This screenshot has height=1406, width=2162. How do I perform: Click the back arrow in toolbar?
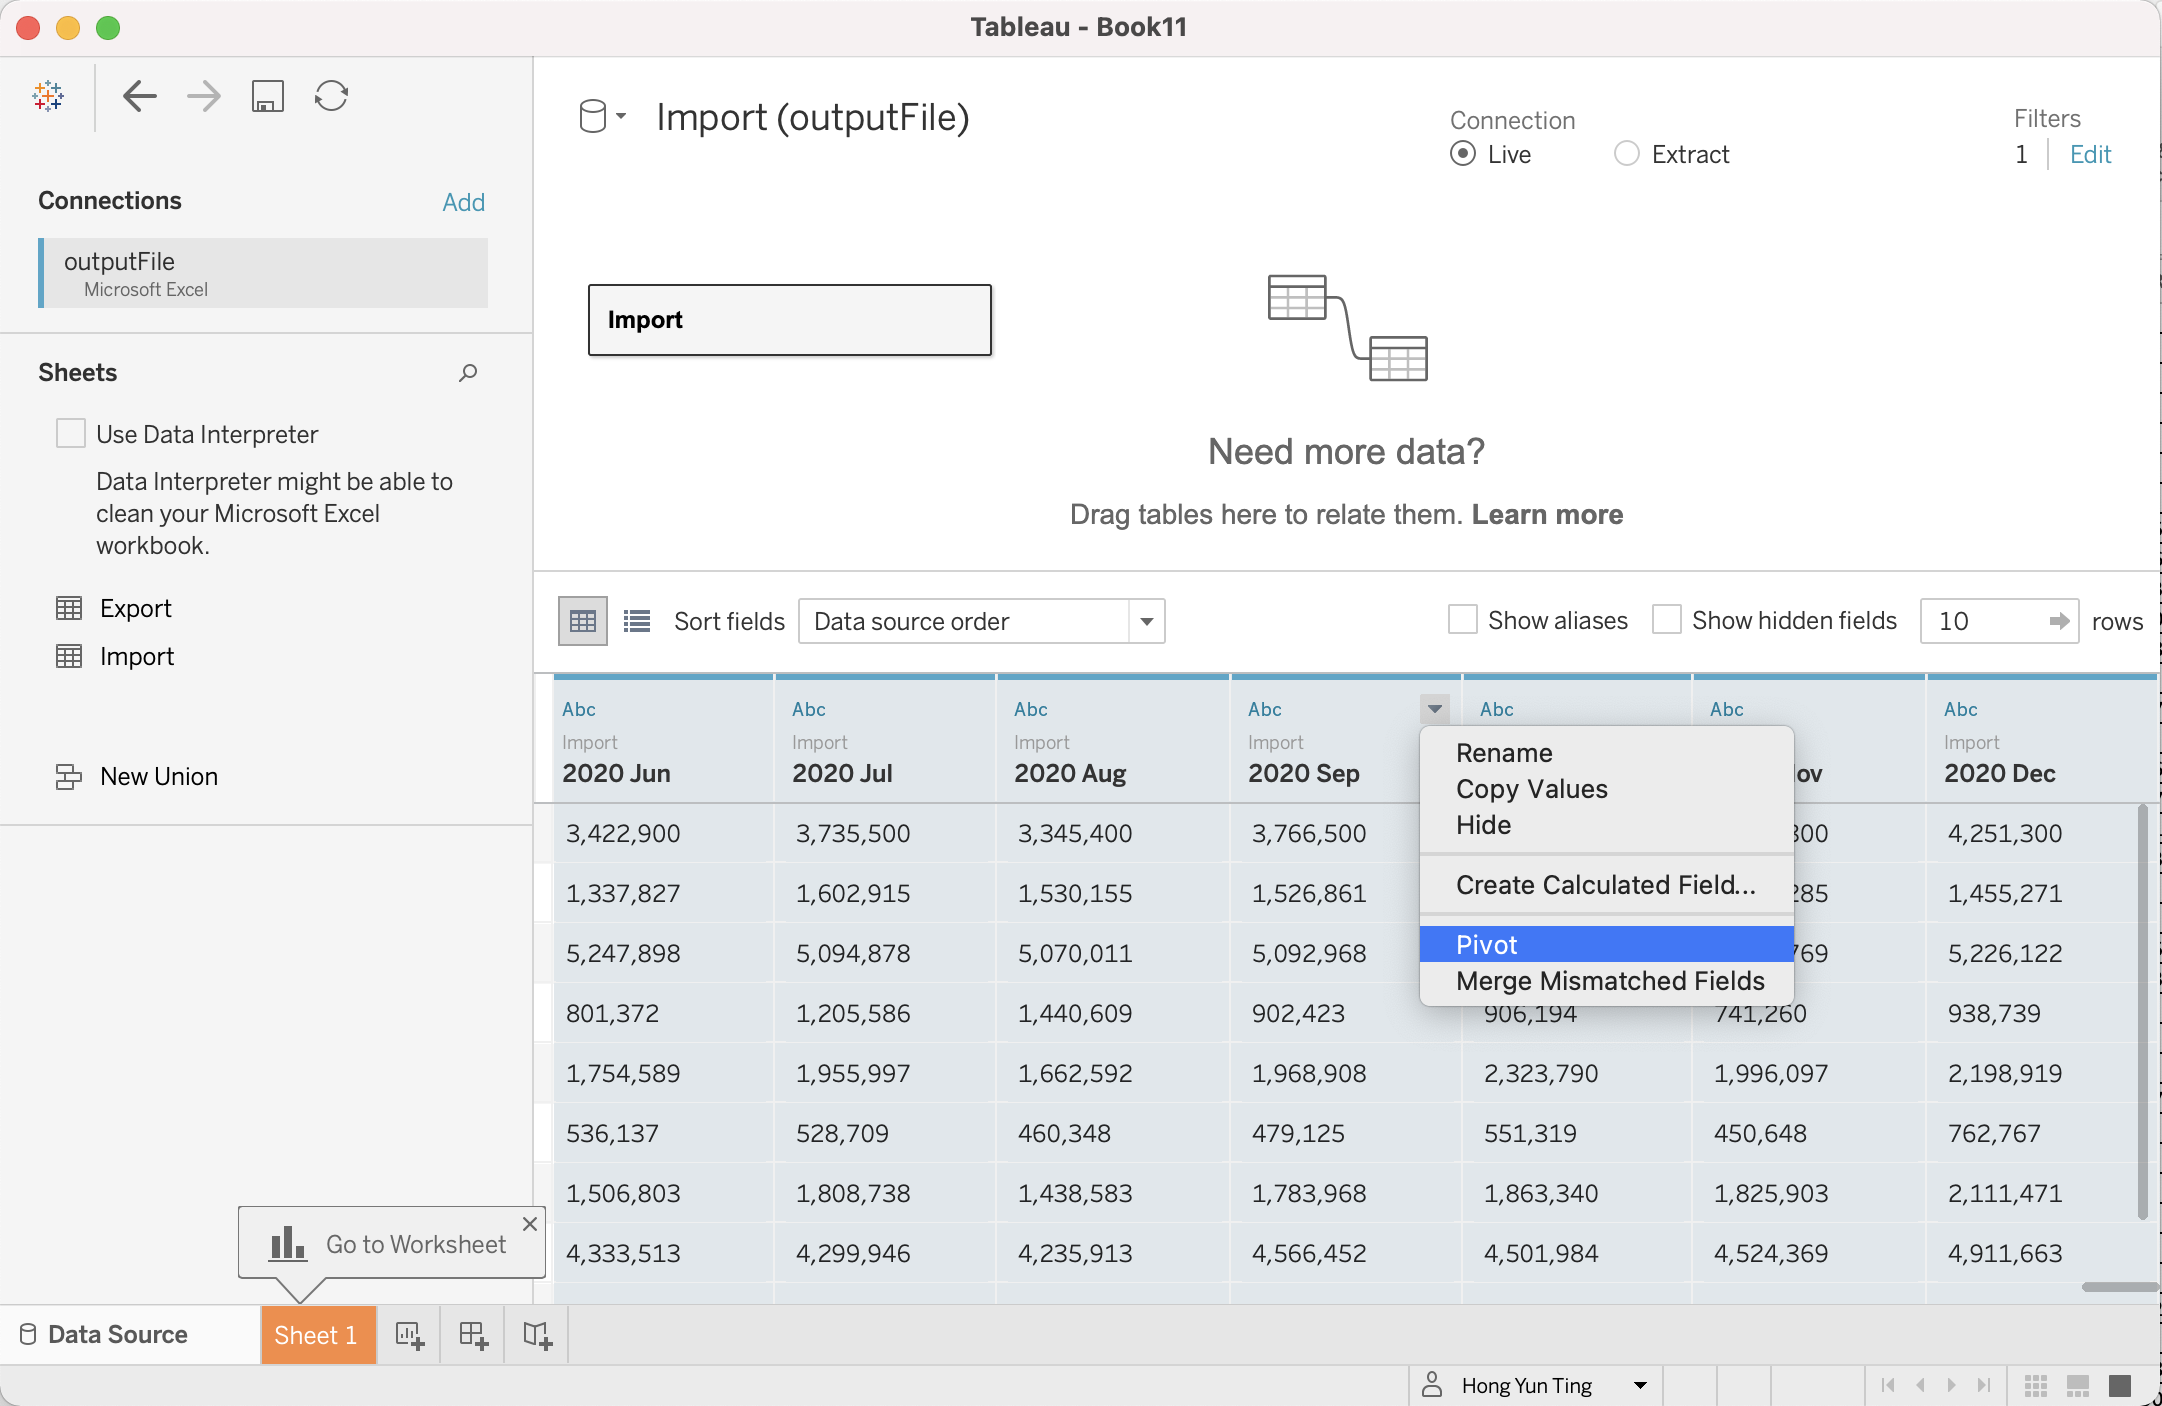(140, 96)
